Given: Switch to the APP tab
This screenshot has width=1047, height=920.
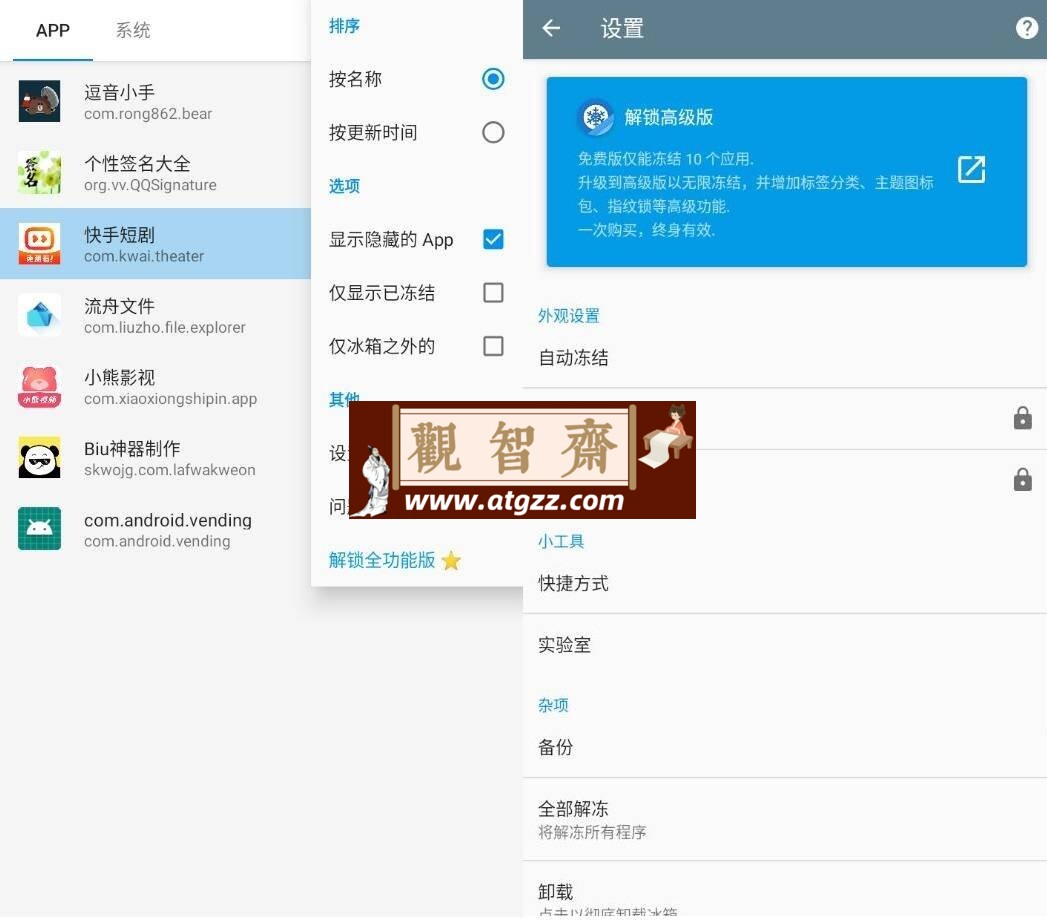Looking at the screenshot, I should 53,30.
